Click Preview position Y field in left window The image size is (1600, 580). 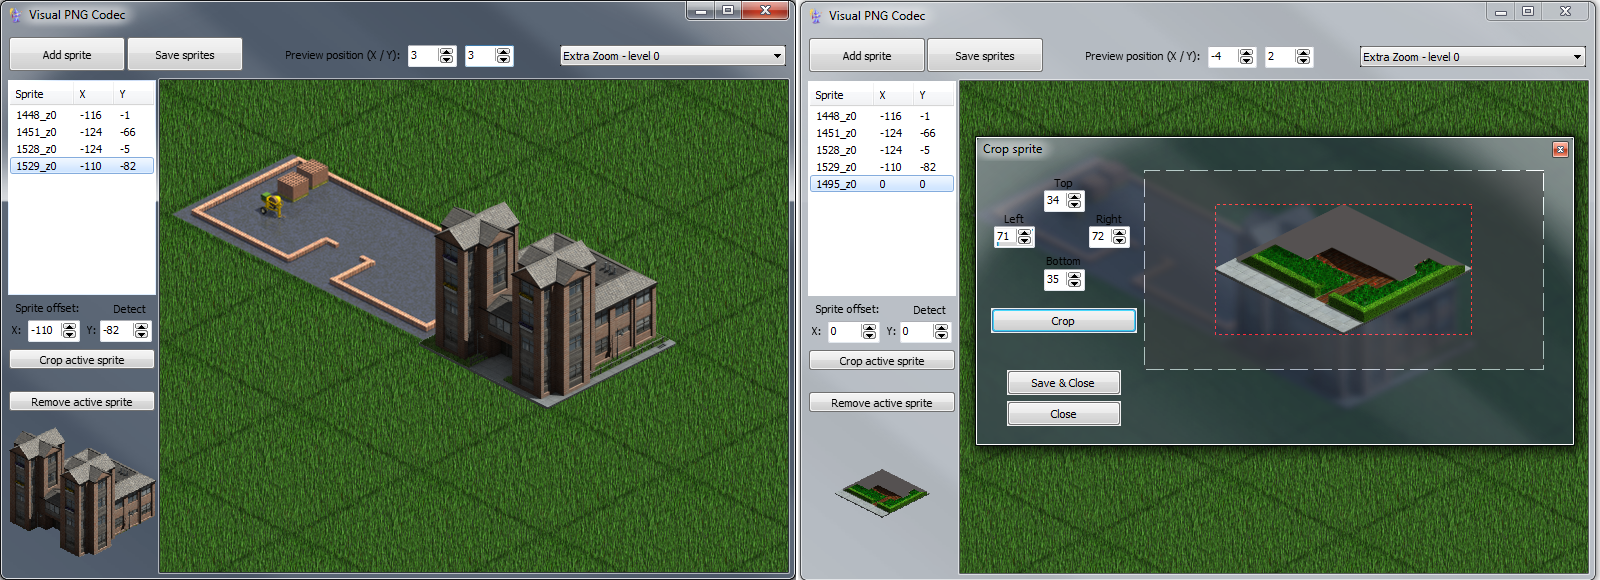pyautogui.click(x=480, y=56)
